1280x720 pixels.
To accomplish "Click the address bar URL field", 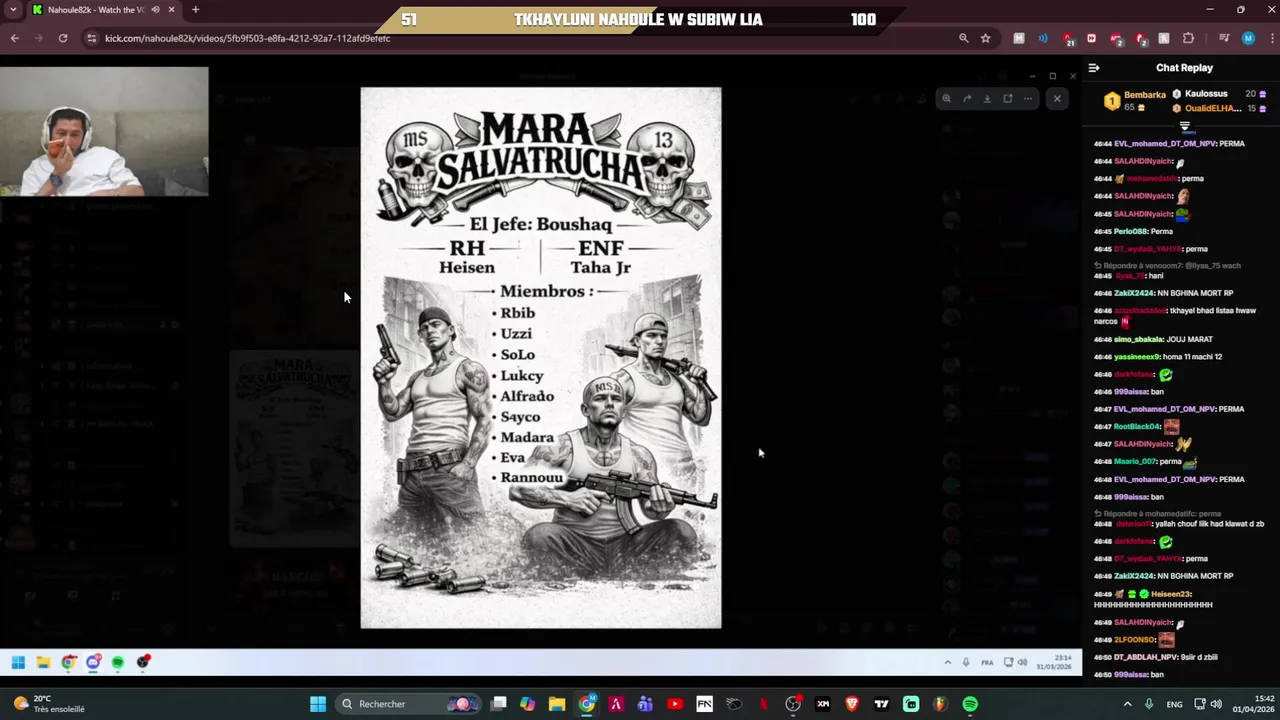I will pos(520,38).
